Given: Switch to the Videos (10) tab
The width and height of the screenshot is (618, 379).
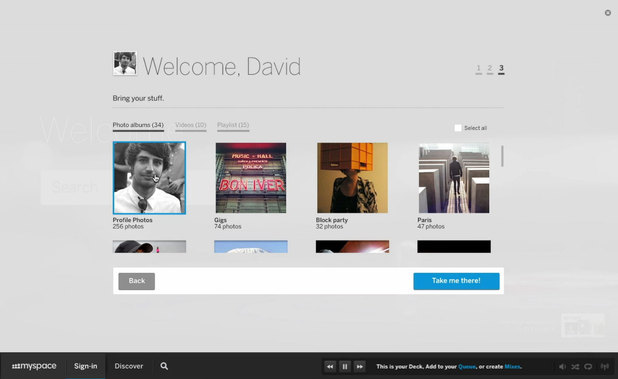Looking at the screenshot, I should (x=191, y=125).
